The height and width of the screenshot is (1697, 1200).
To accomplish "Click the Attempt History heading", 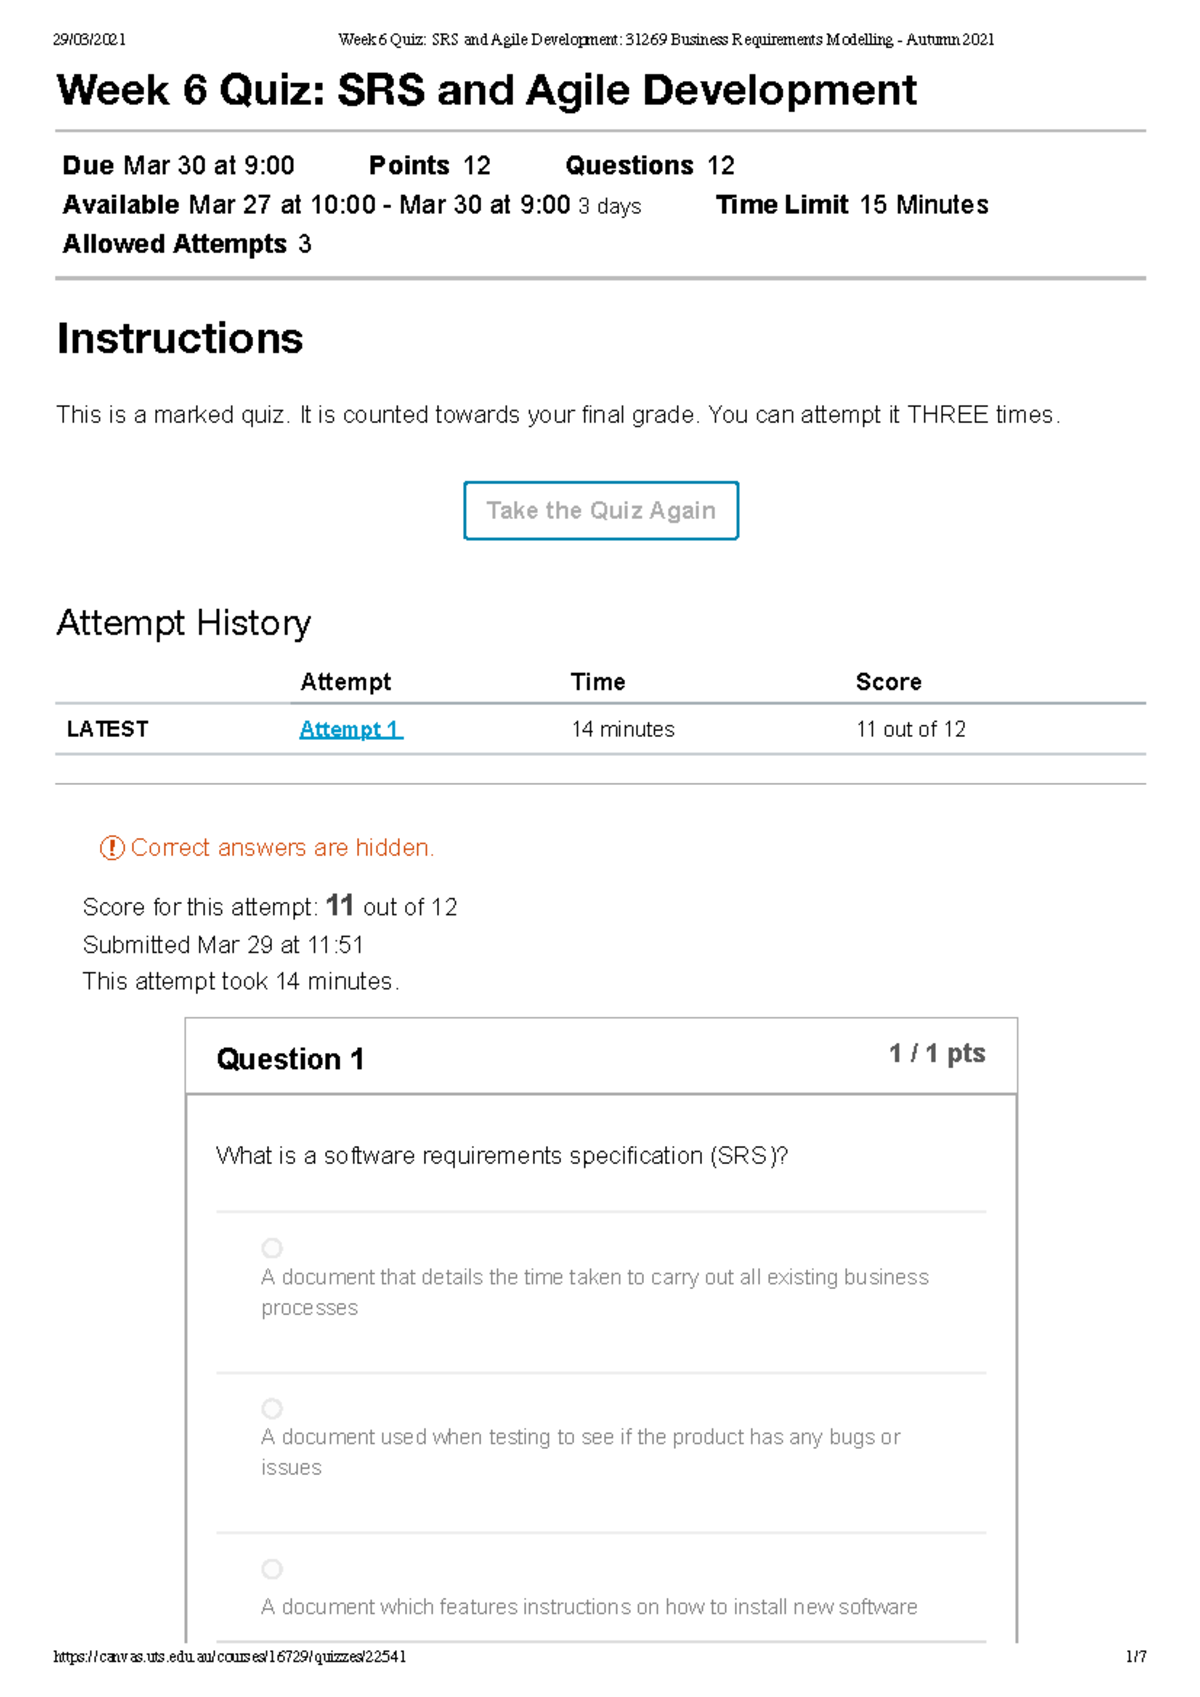I will 184,623.
